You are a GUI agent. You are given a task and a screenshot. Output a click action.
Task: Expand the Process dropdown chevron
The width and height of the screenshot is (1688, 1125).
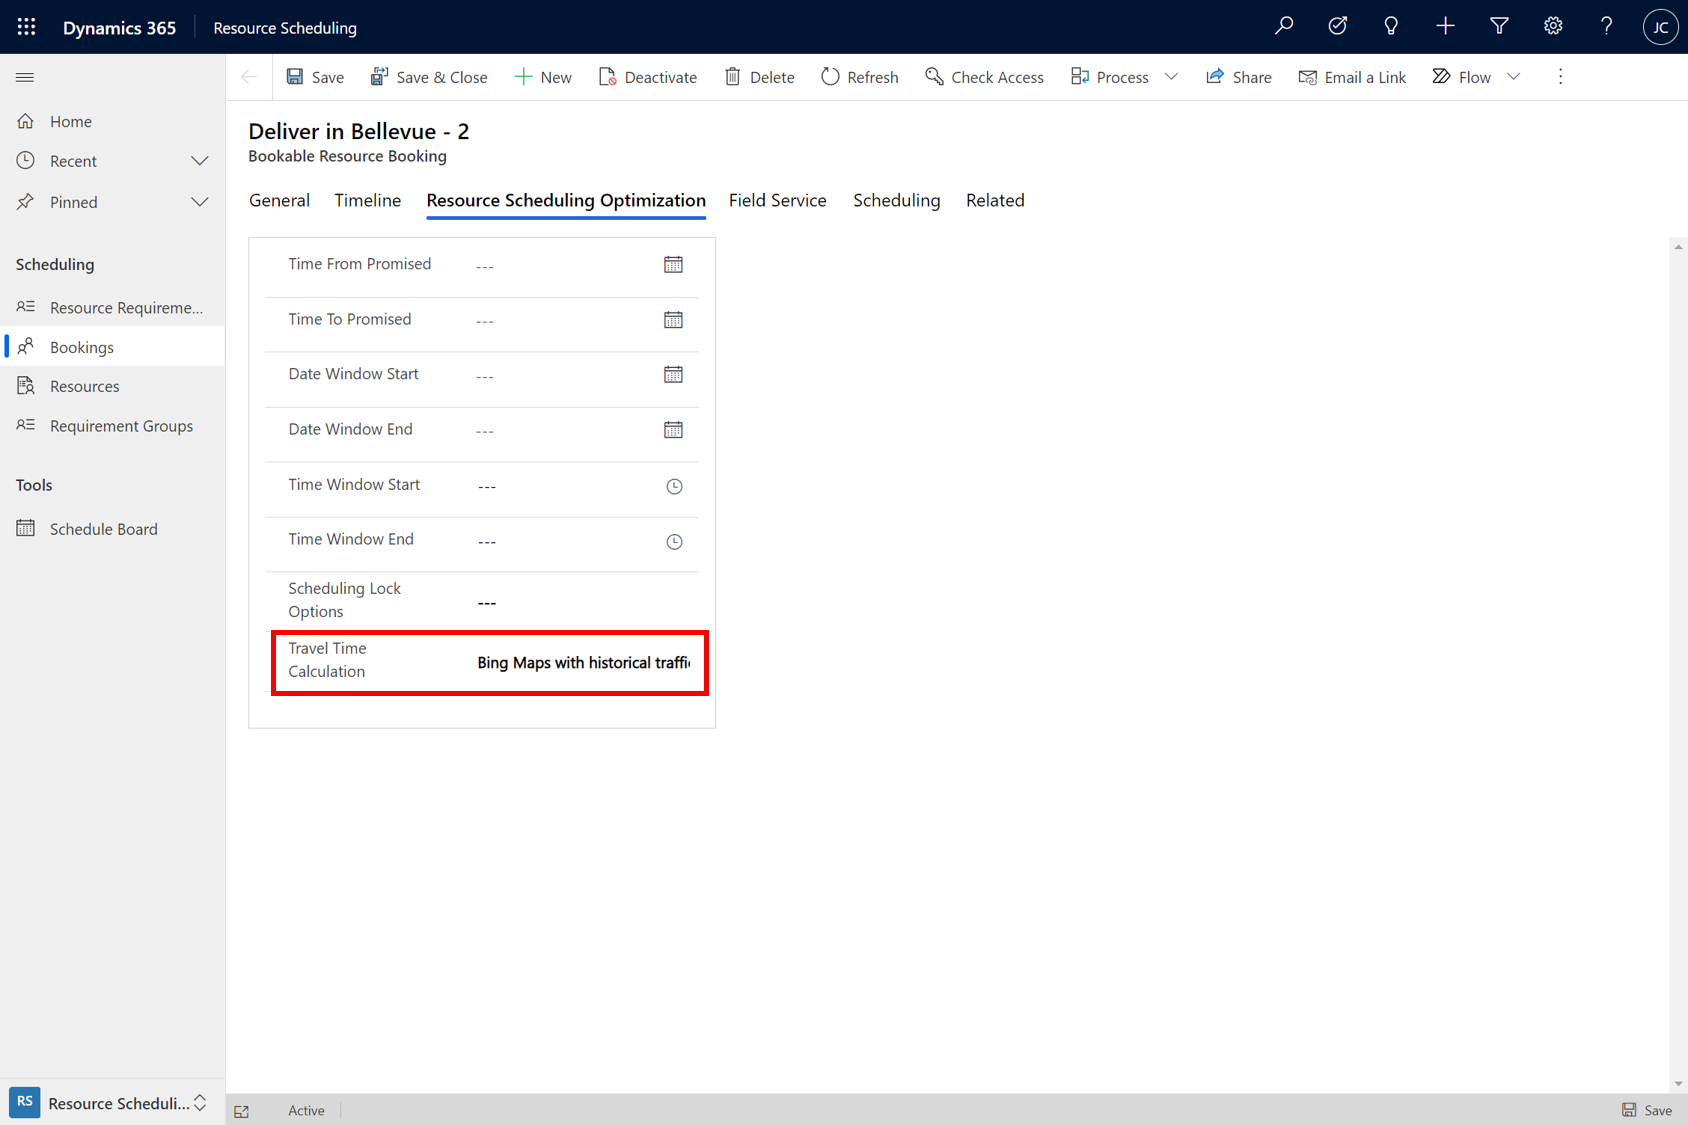click(x=1172, y=77)
